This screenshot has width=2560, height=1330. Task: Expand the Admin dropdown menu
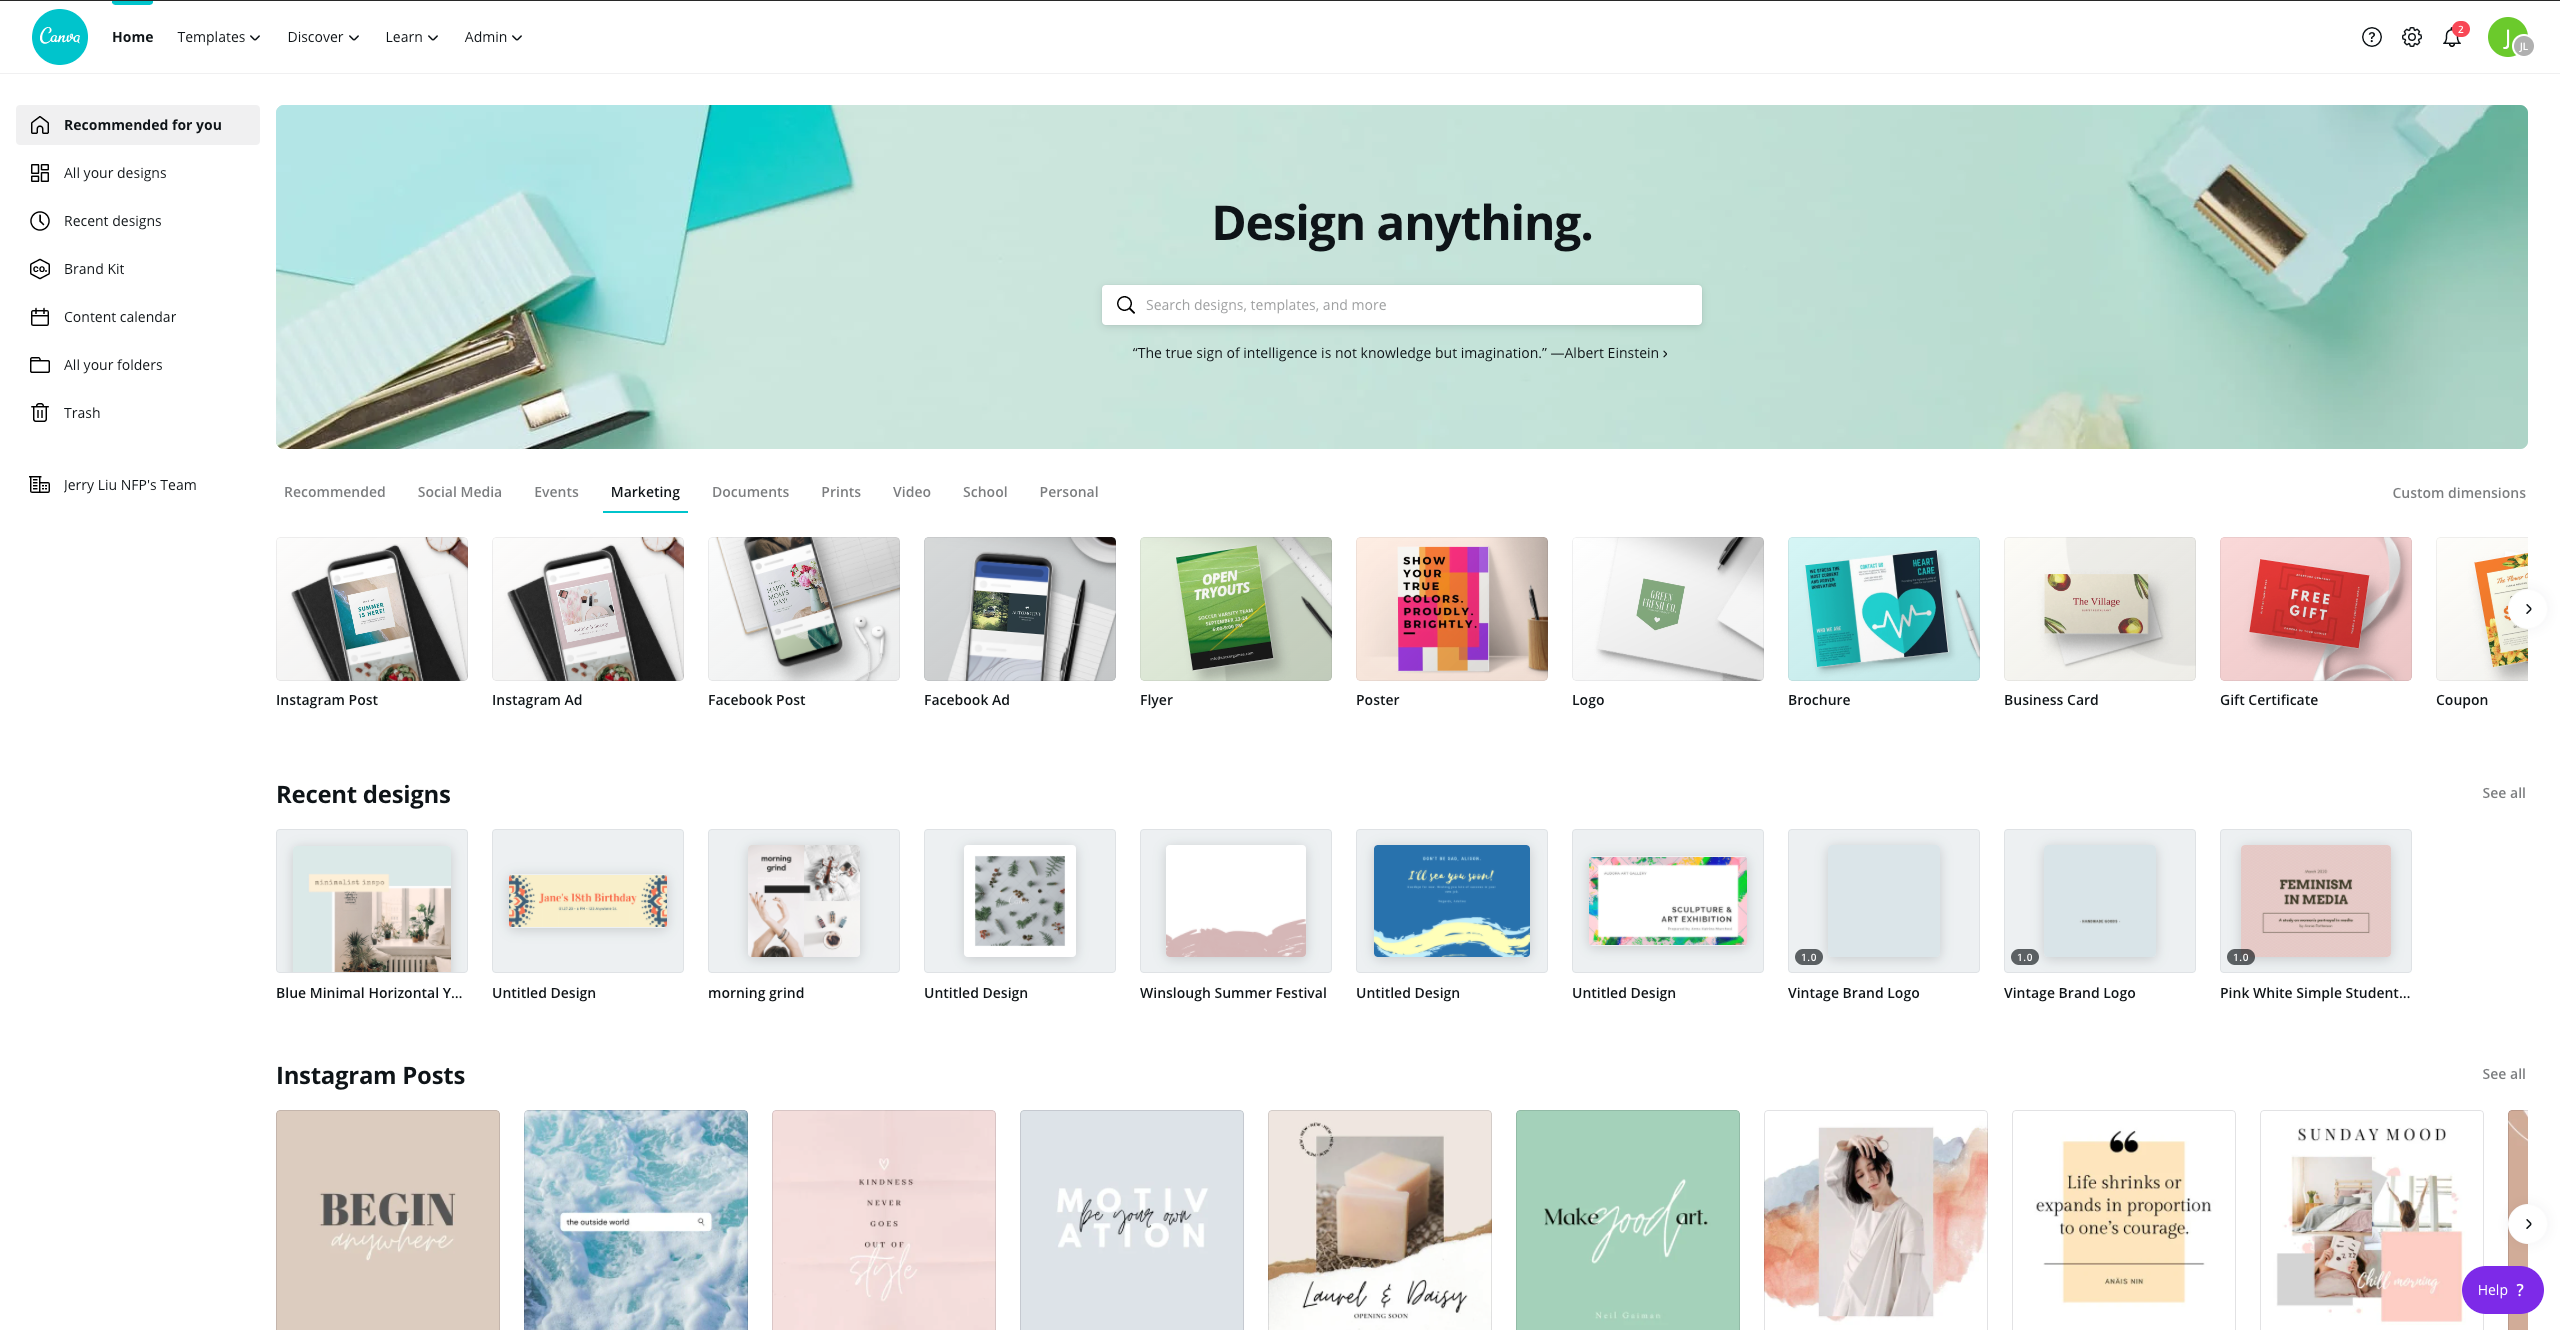[493, 36]
